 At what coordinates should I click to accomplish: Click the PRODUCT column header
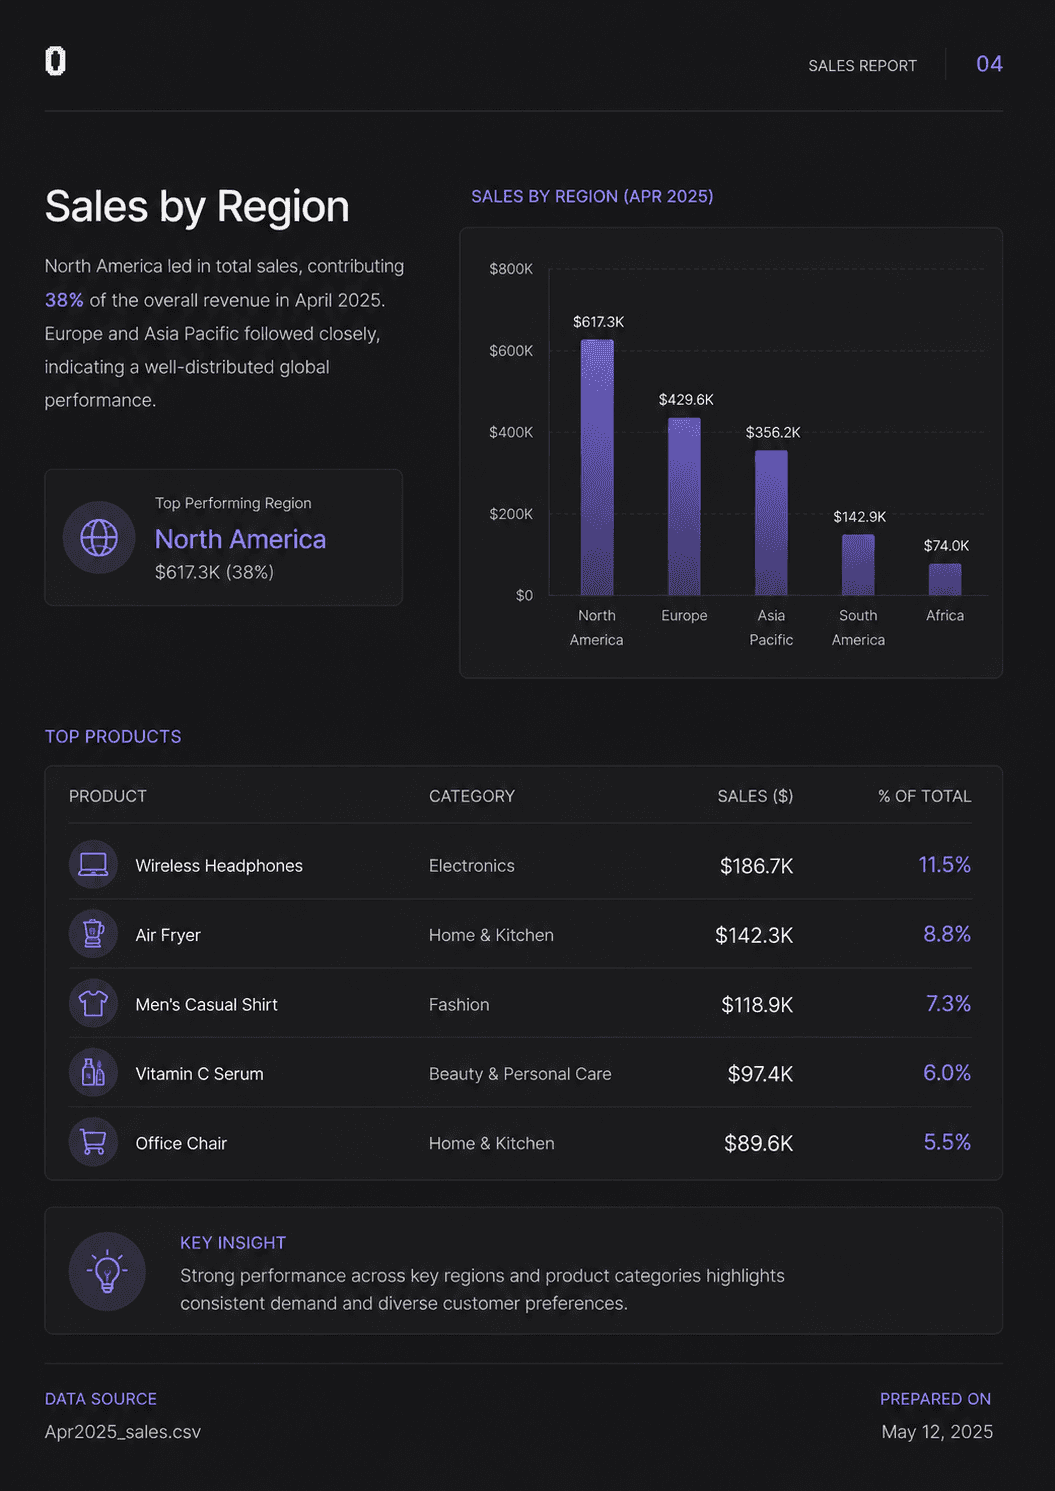coord(108,796)
